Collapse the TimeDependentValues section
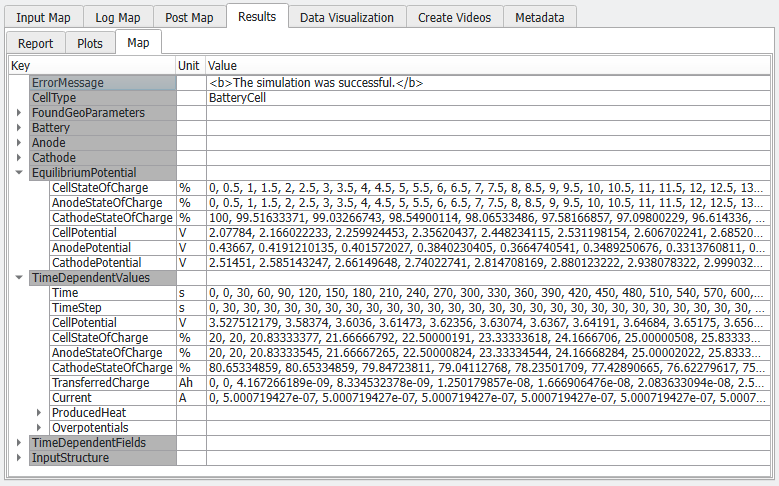 (19, 277)
